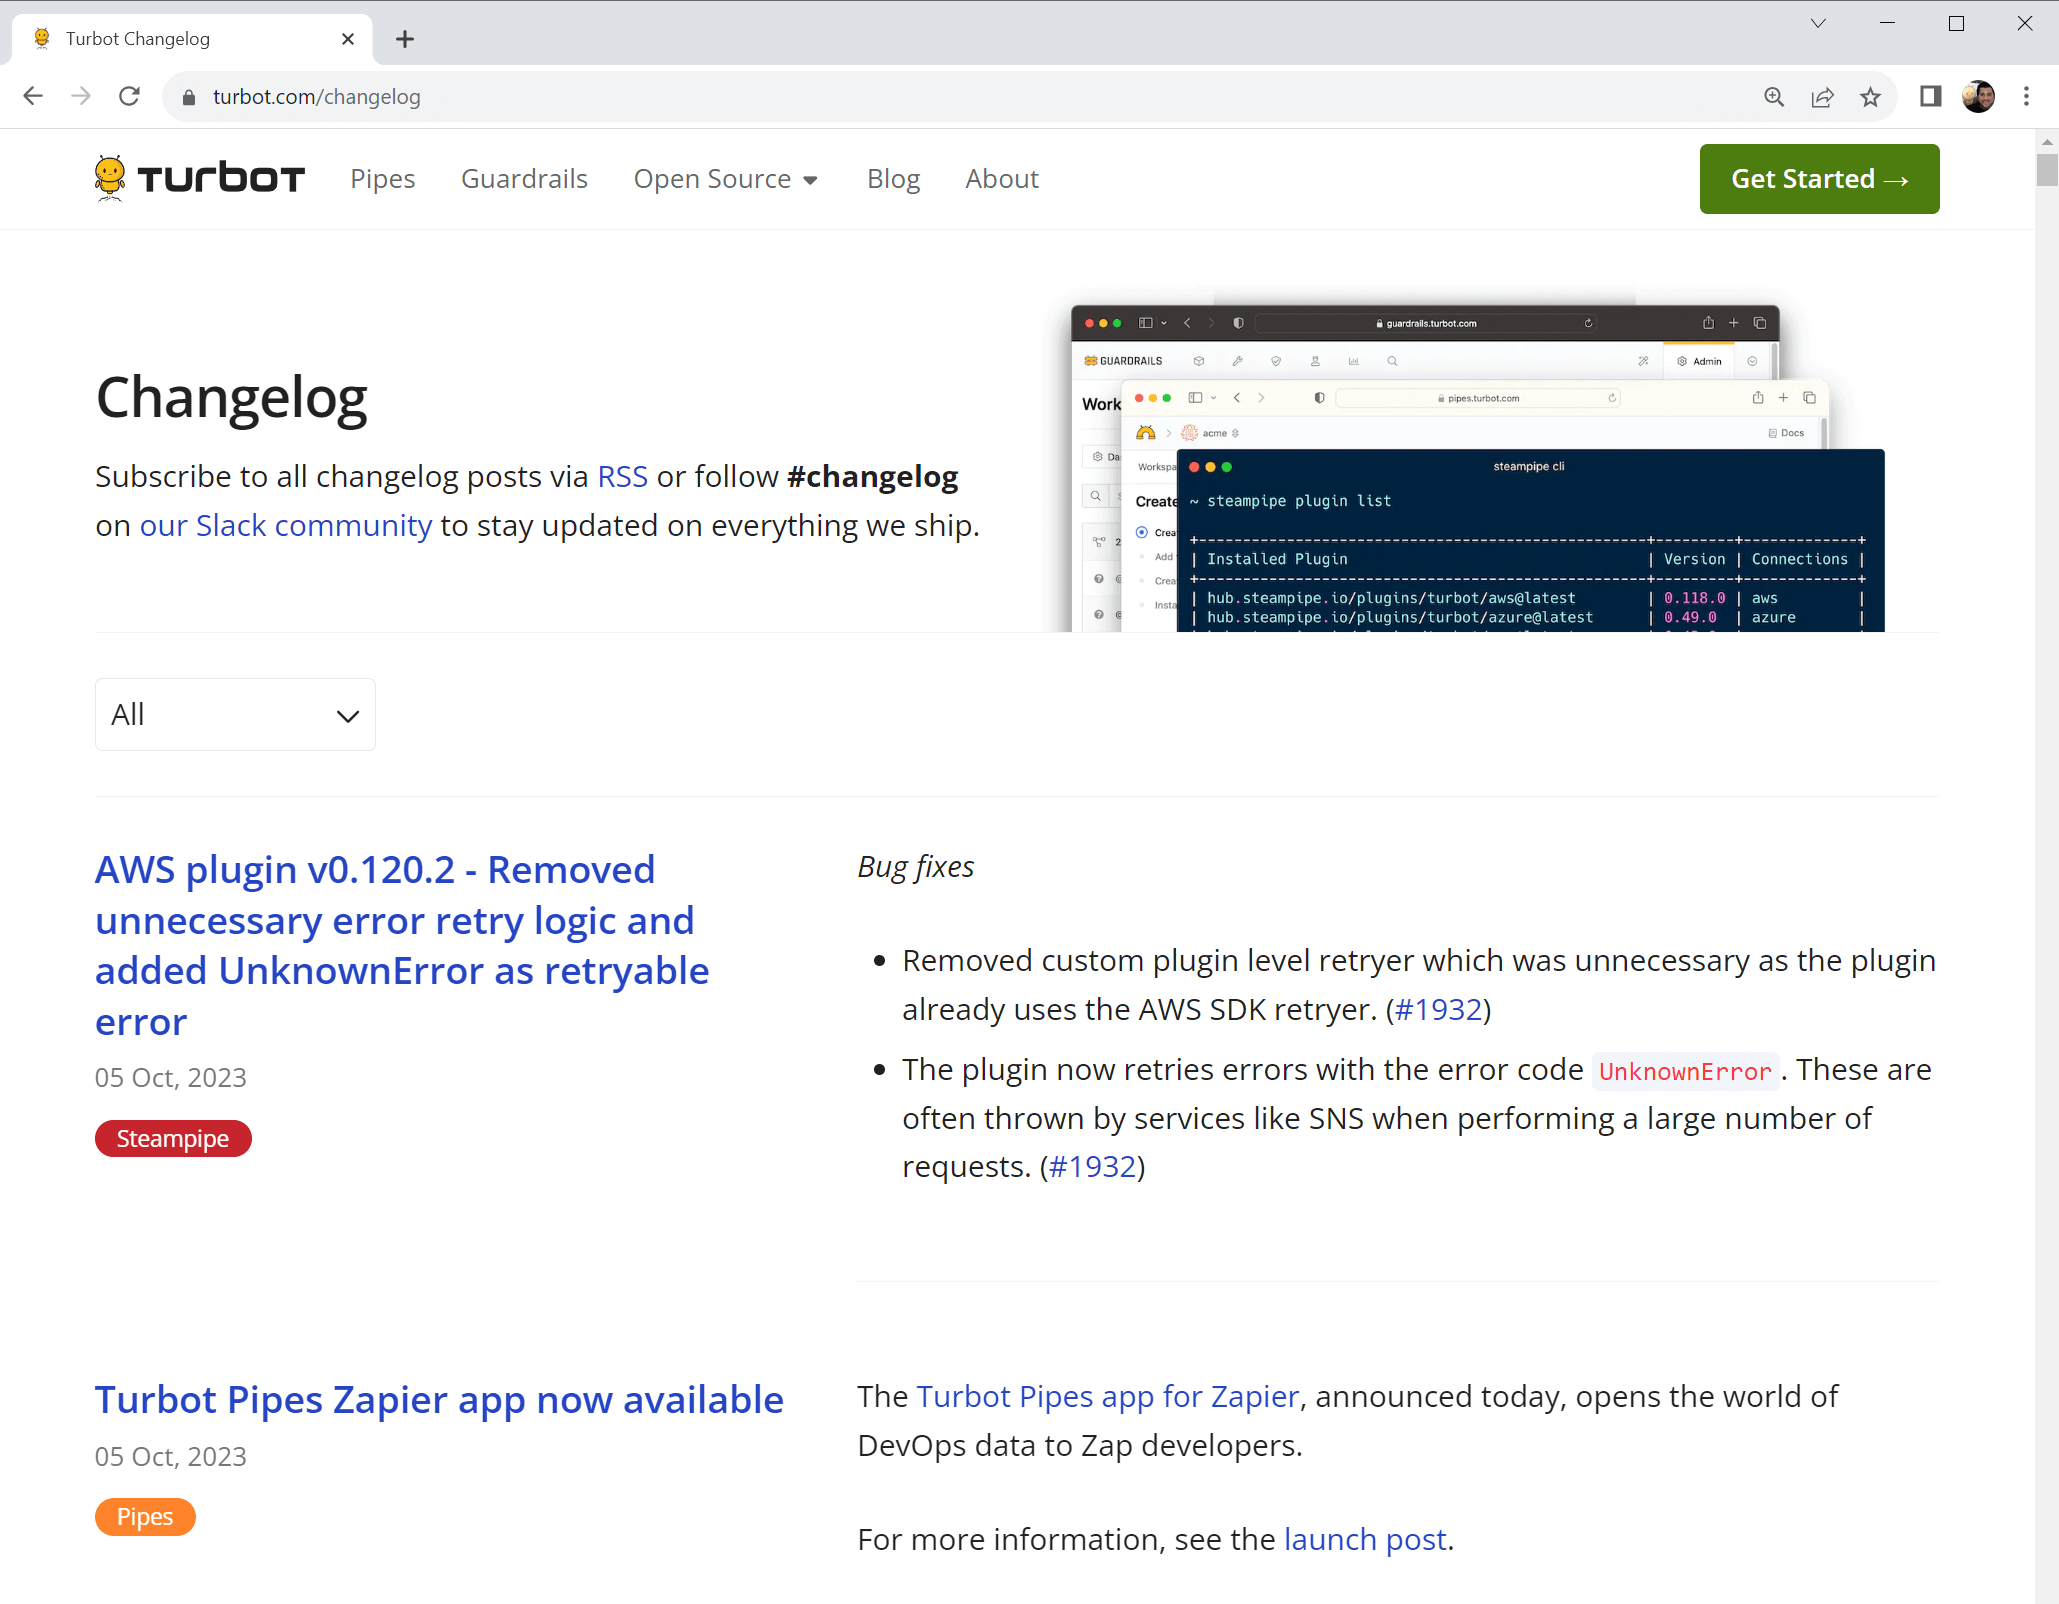2059x1604 pixels.
Task: Click the address bar URL
Action: (x=316, y=97)
